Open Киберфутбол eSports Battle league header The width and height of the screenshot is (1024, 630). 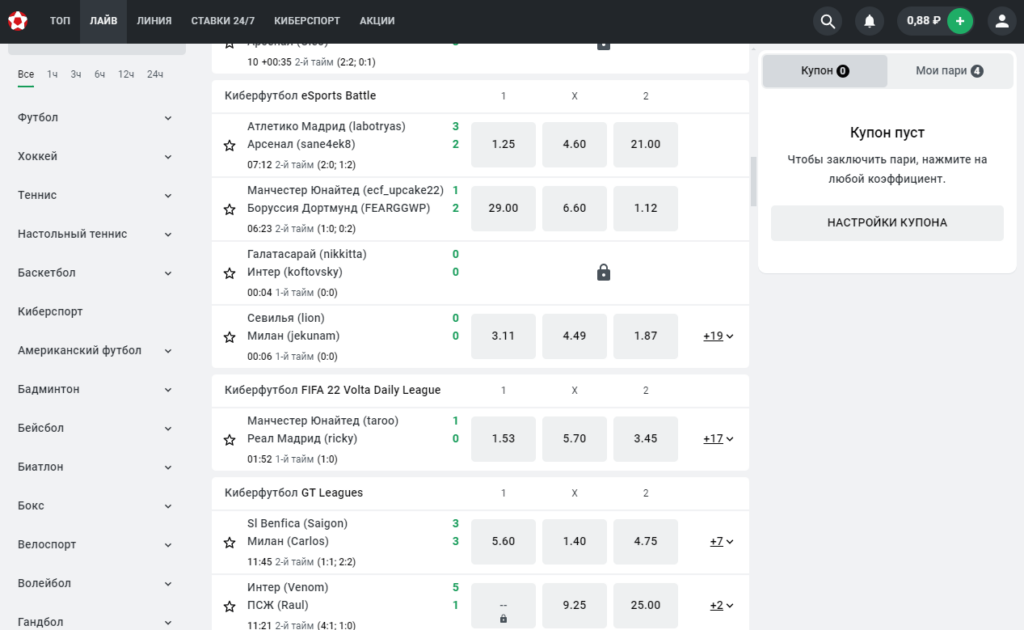click(x=300, y=96)
